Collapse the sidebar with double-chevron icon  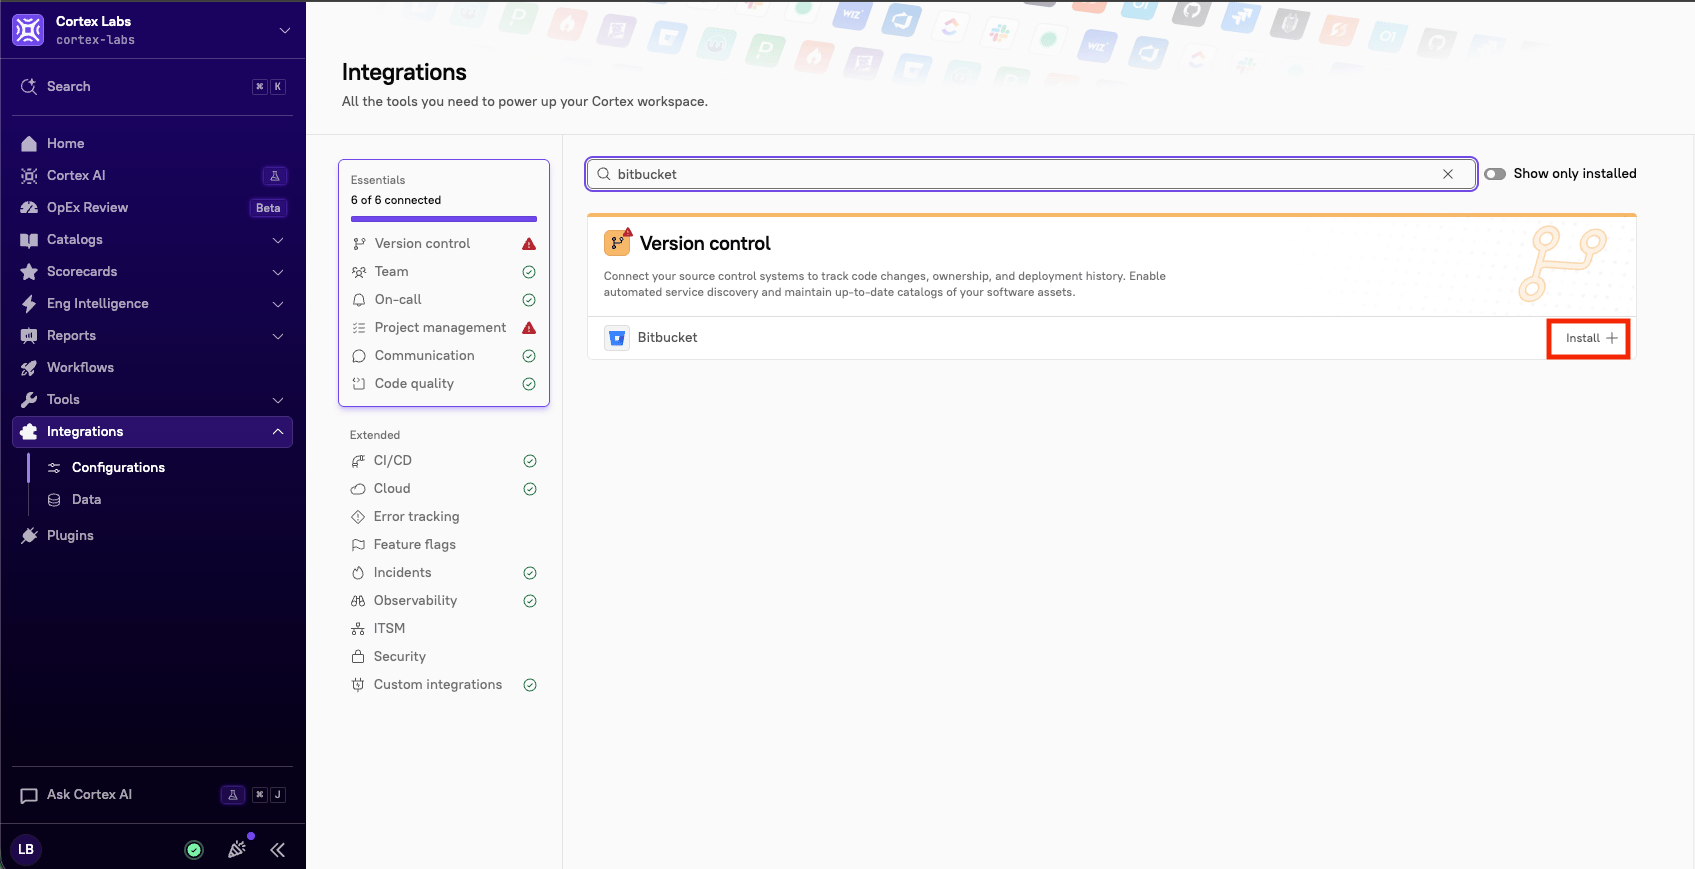click(x=278, y=850)
